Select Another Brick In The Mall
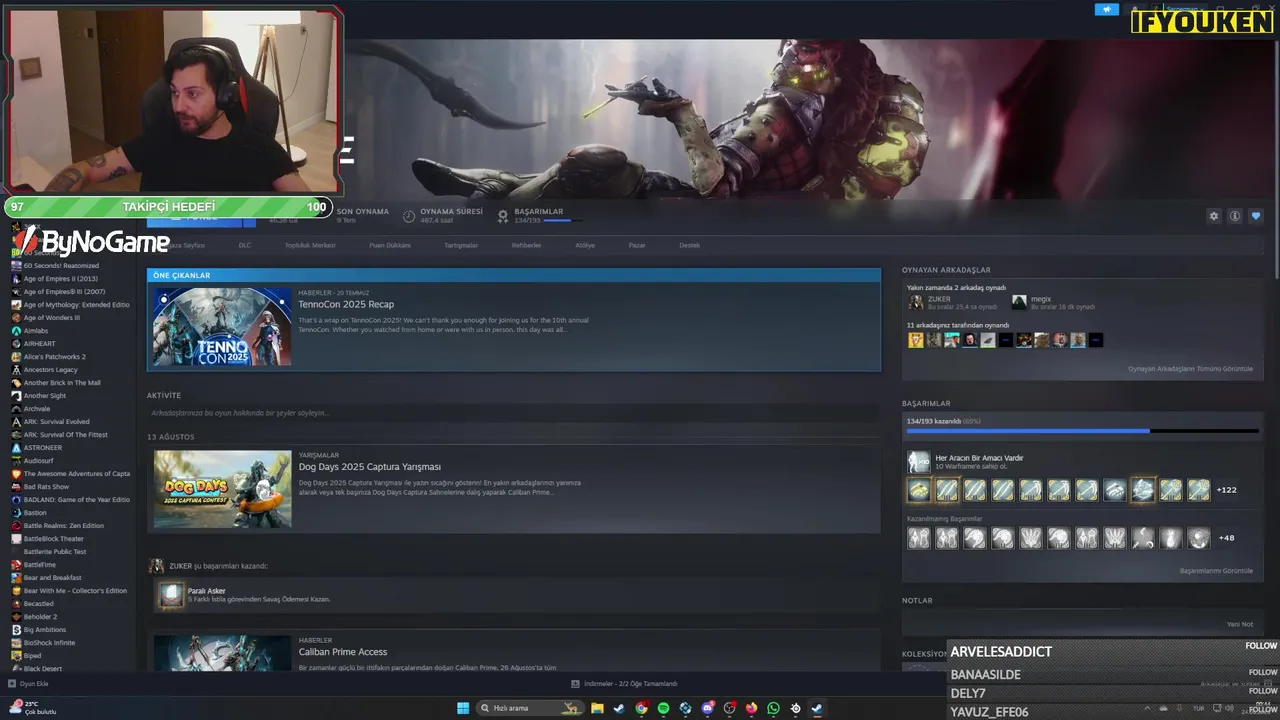 [62, 383]
